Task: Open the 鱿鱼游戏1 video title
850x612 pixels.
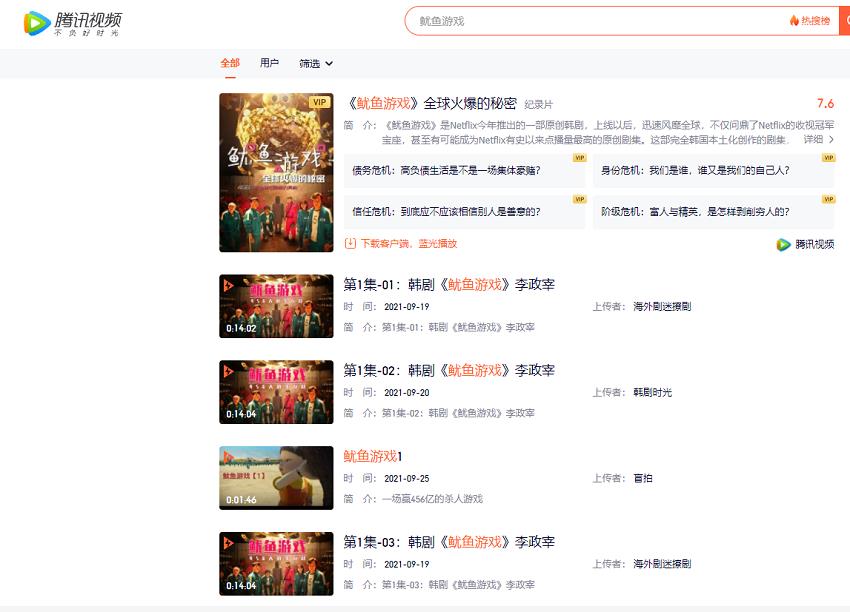Action: click(372, 456)
